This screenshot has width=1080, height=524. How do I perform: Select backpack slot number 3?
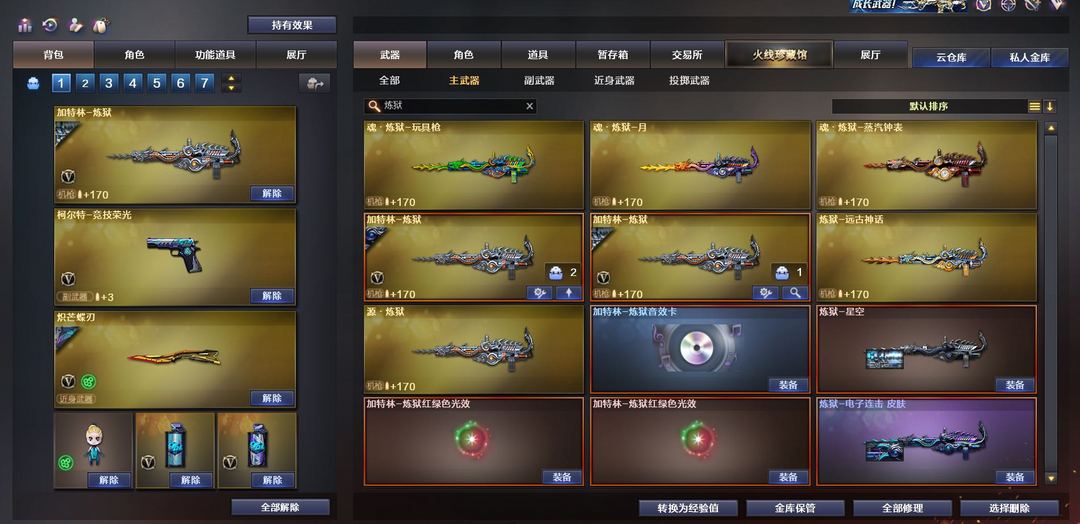[x=109, y=83]
